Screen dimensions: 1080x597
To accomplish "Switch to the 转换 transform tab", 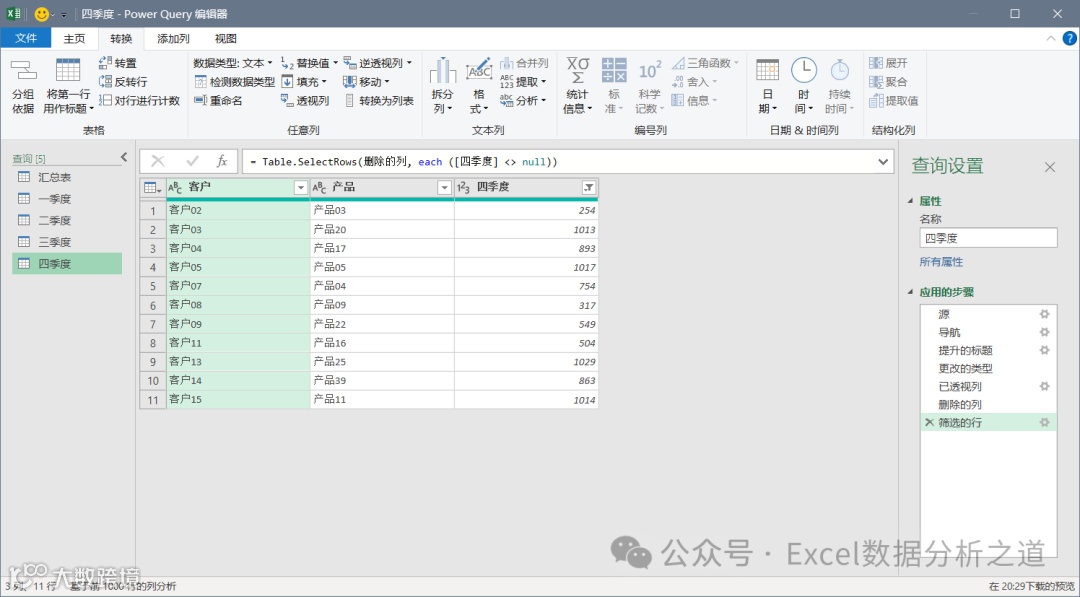I will tap(121, 39).
